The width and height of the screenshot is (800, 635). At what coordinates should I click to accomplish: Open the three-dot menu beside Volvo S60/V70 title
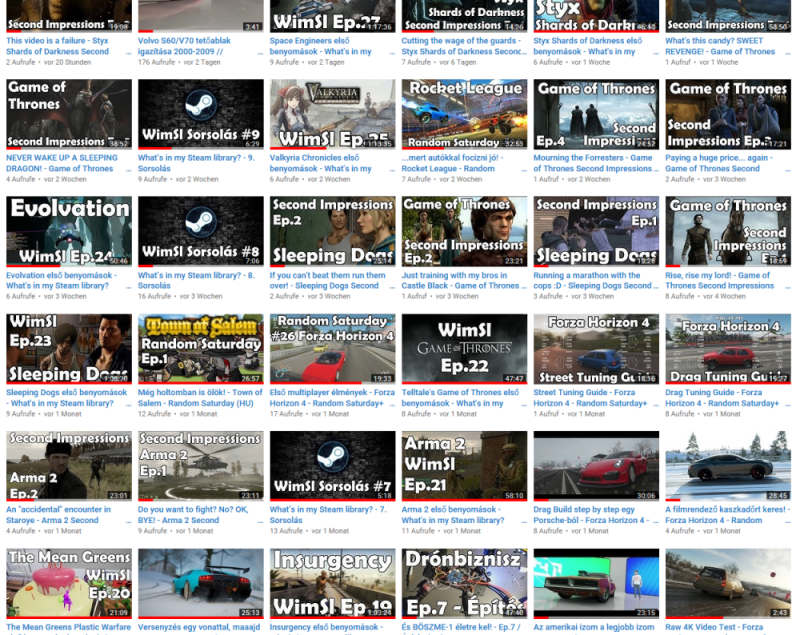coord(260,53)
